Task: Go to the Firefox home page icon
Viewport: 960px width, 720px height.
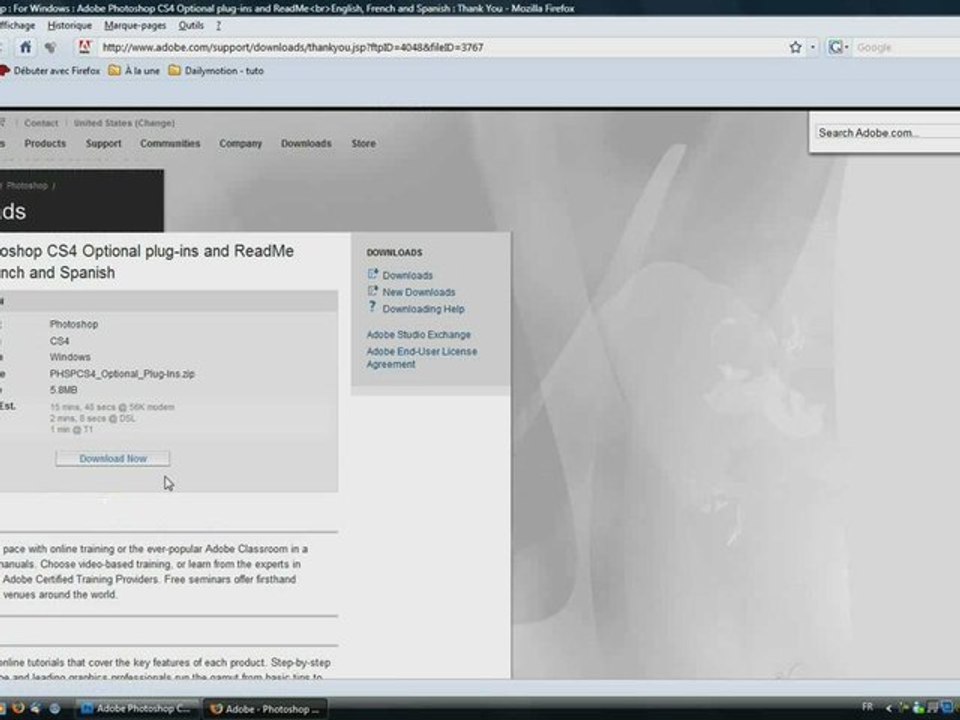Action: (25, 47)
